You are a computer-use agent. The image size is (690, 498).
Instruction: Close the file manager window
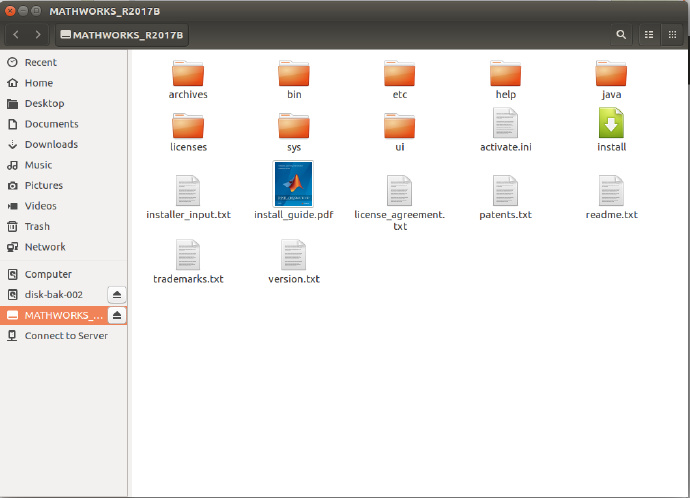pos(10,11)
